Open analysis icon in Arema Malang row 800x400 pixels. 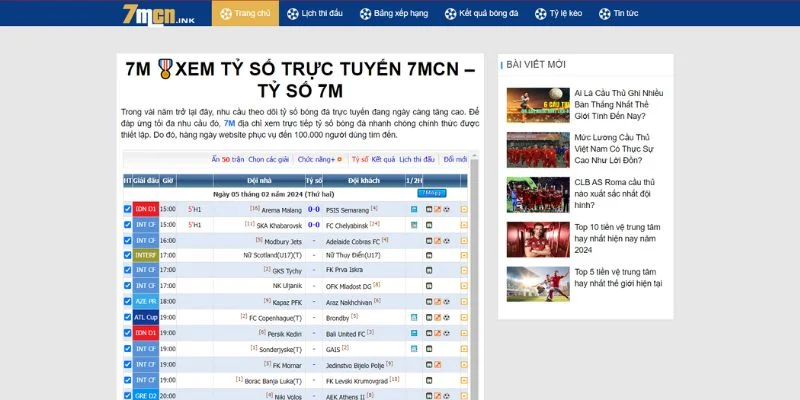pos(429,209)
